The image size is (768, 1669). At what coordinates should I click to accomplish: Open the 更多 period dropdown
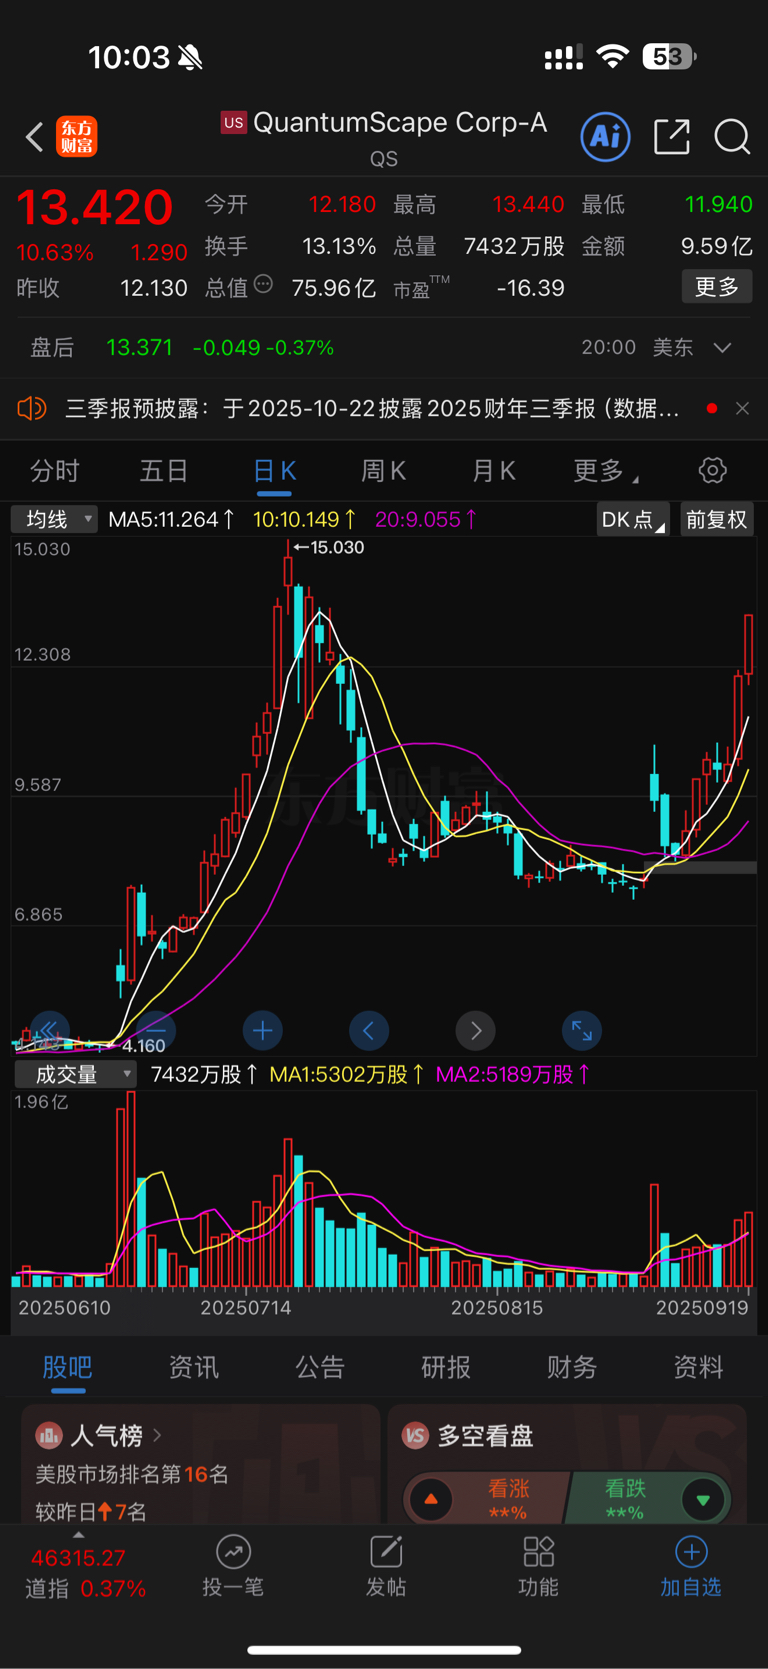(x=605, y=470)
